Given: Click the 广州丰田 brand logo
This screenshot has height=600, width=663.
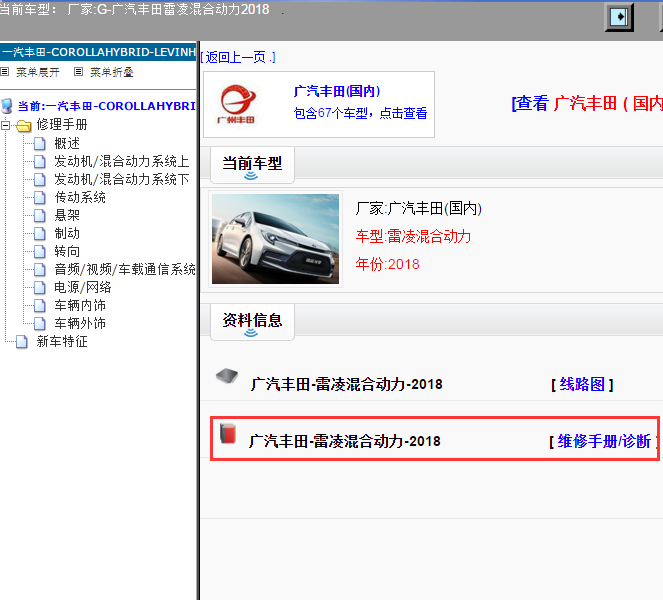Looking at the screenshot, I should 237,104.
